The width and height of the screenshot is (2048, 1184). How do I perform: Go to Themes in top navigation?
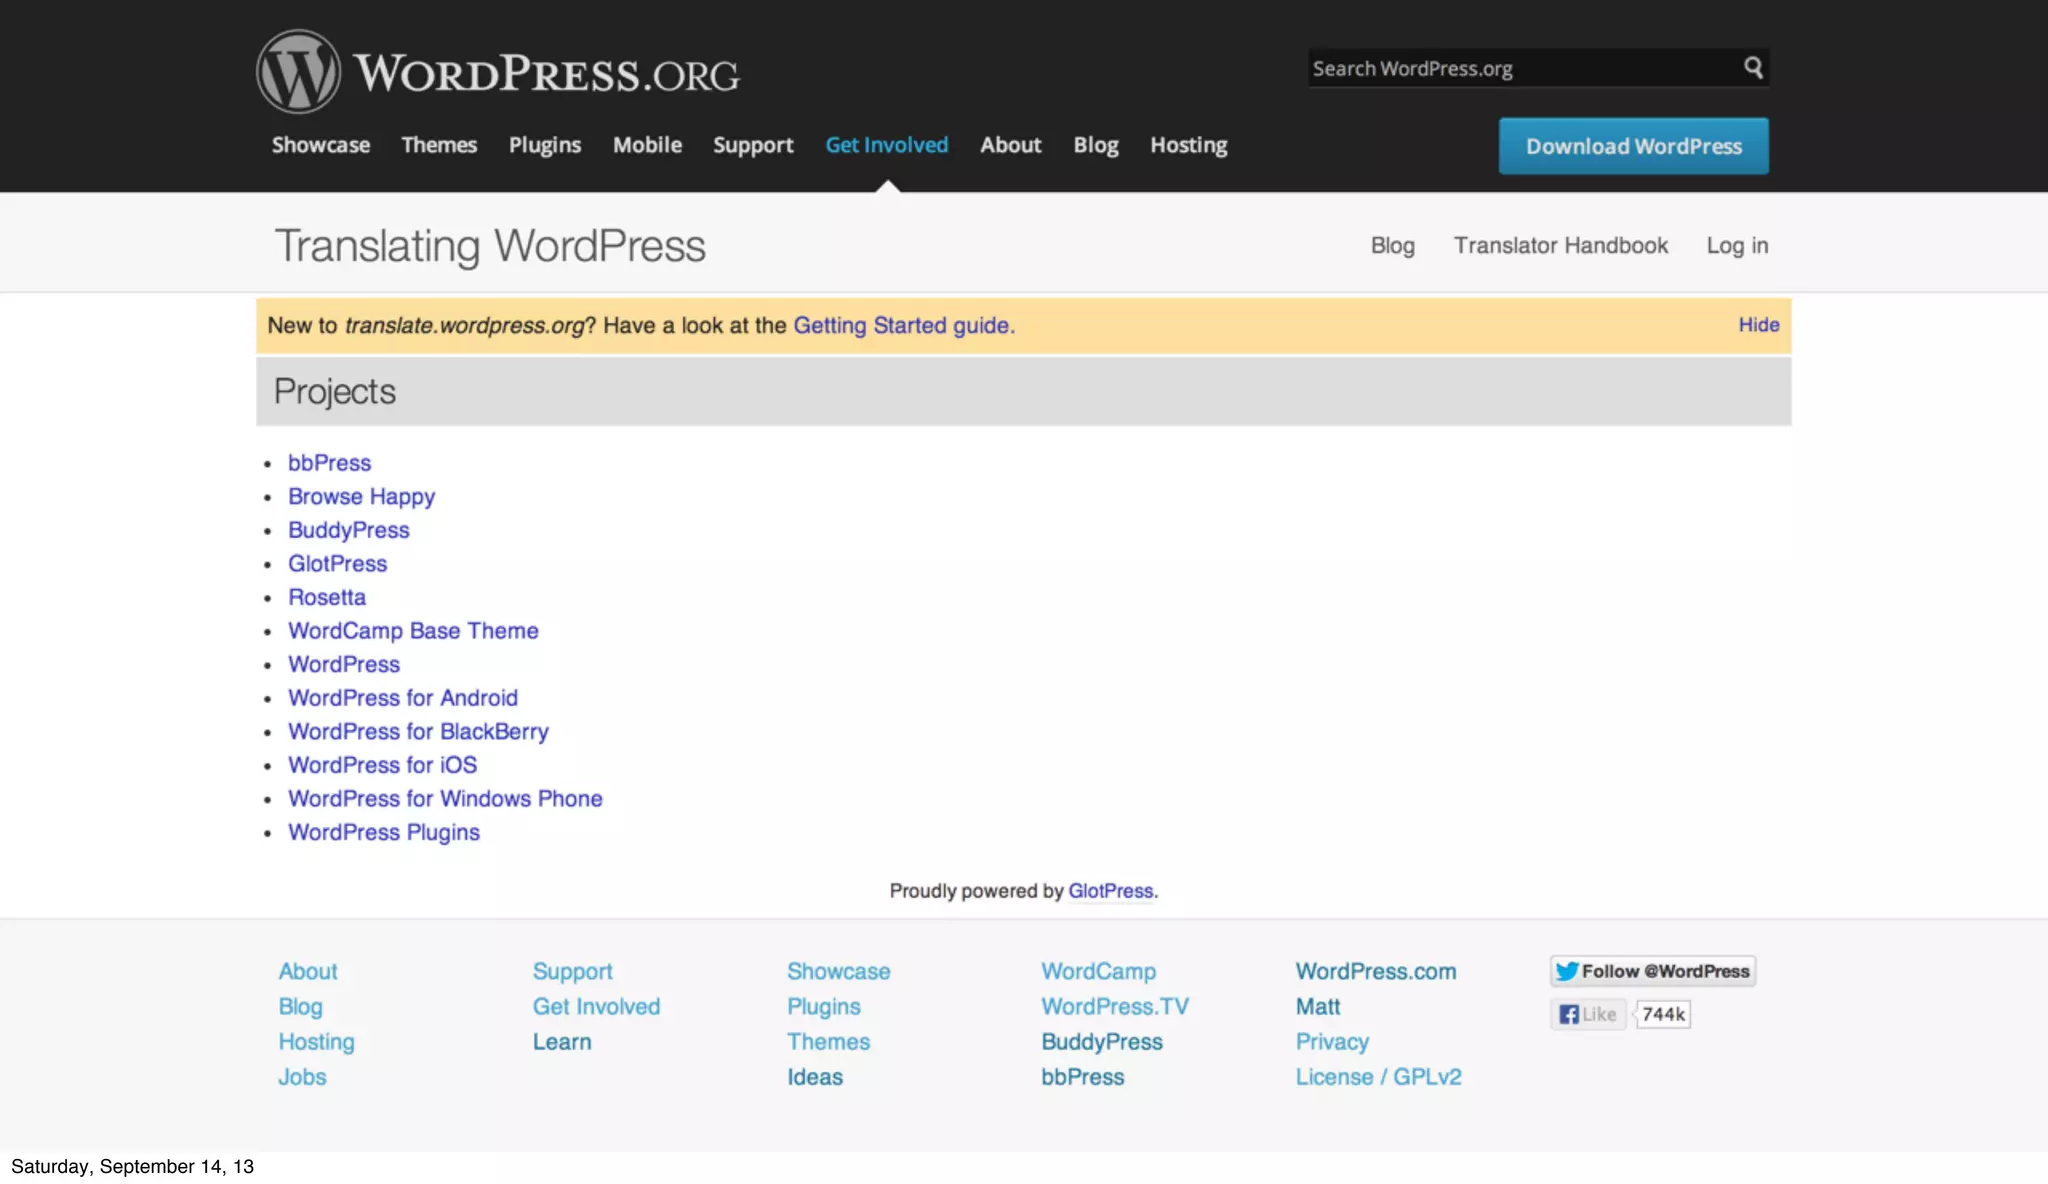coord(439,145)
